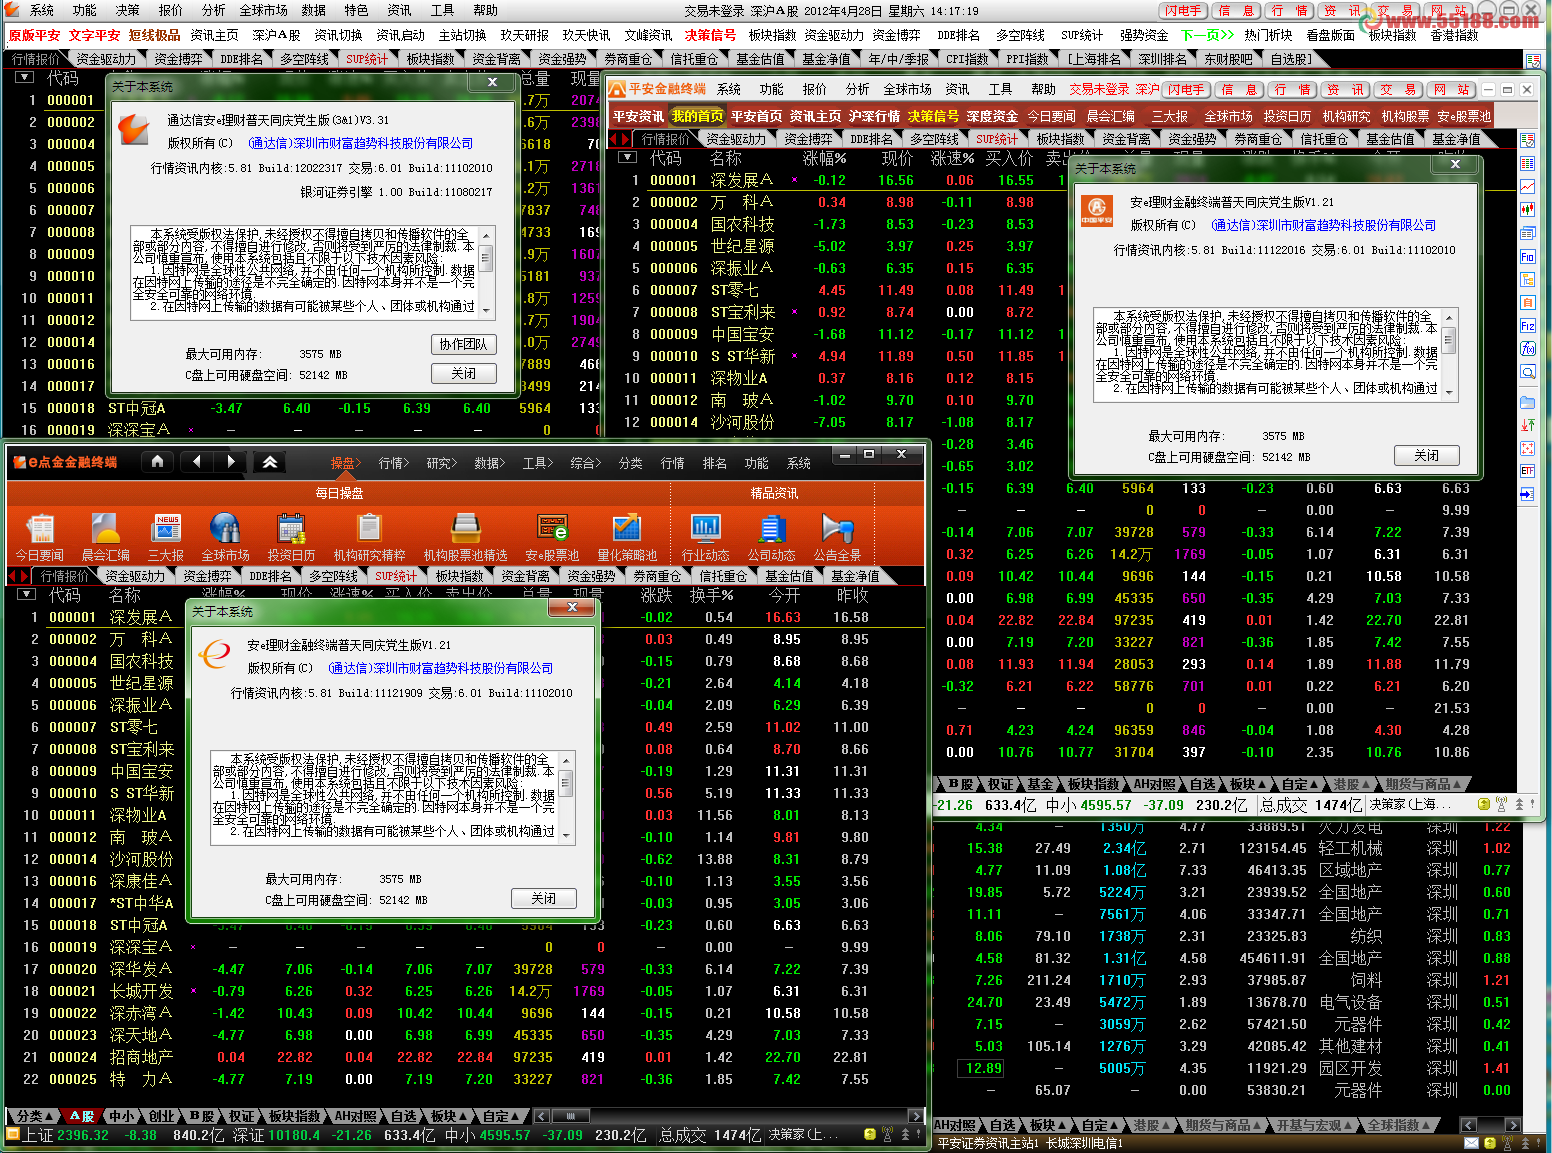
Task: Navigate forward arrow in e点金 title bar
Action: (x=231, y=462)
